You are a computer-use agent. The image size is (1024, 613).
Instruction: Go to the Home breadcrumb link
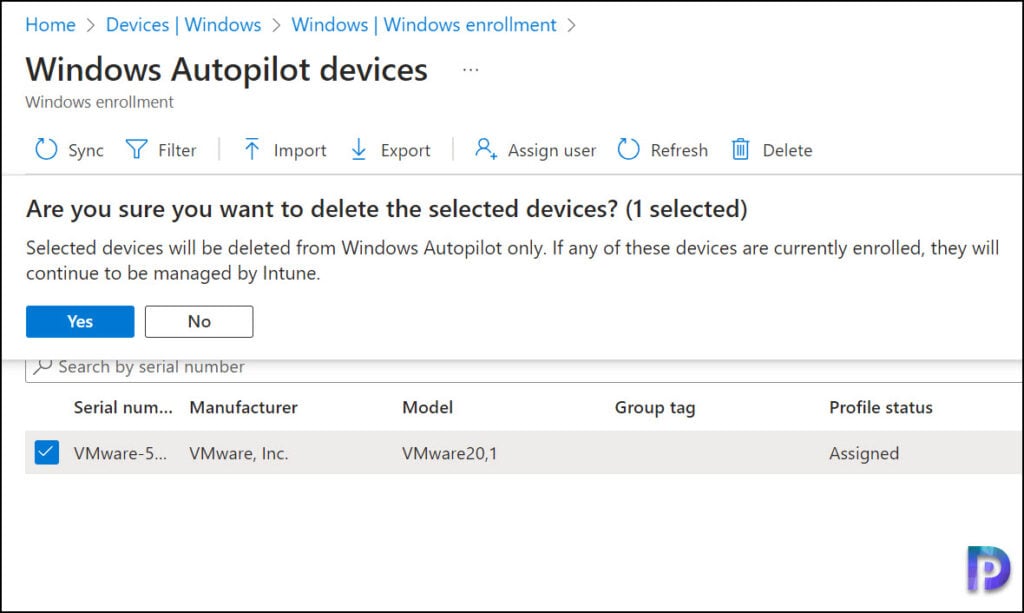(50, 25)
